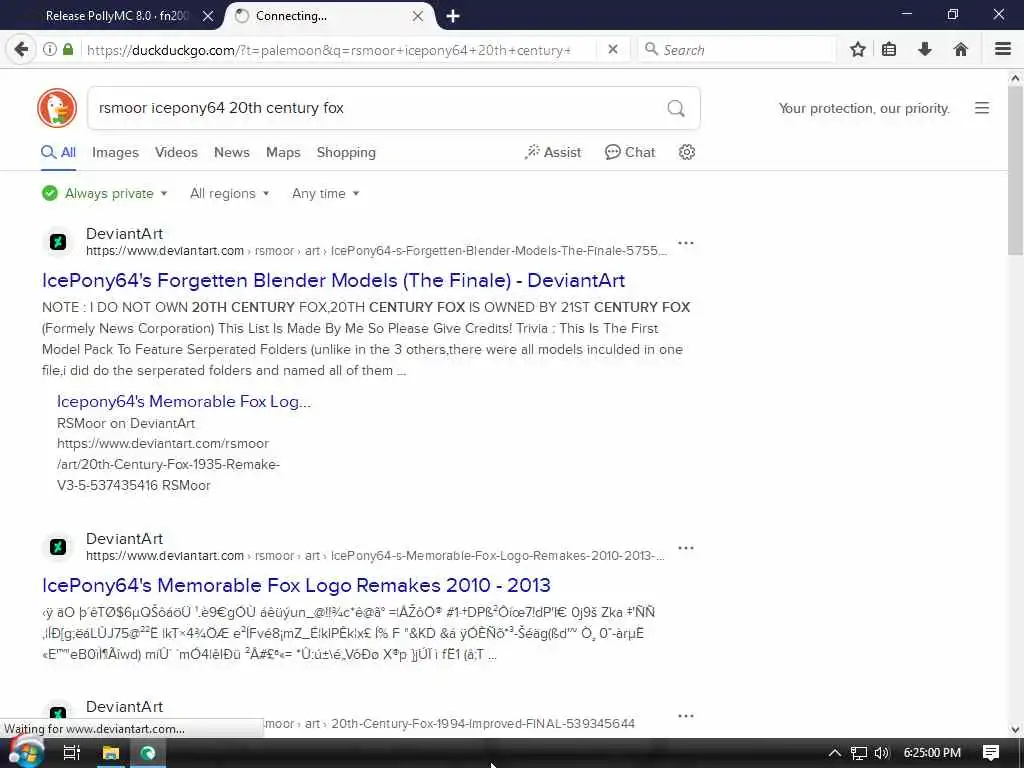Open options dots for Forgetten Blender Models result
This screenshot has height=768, width=1024.
[686, 243]
